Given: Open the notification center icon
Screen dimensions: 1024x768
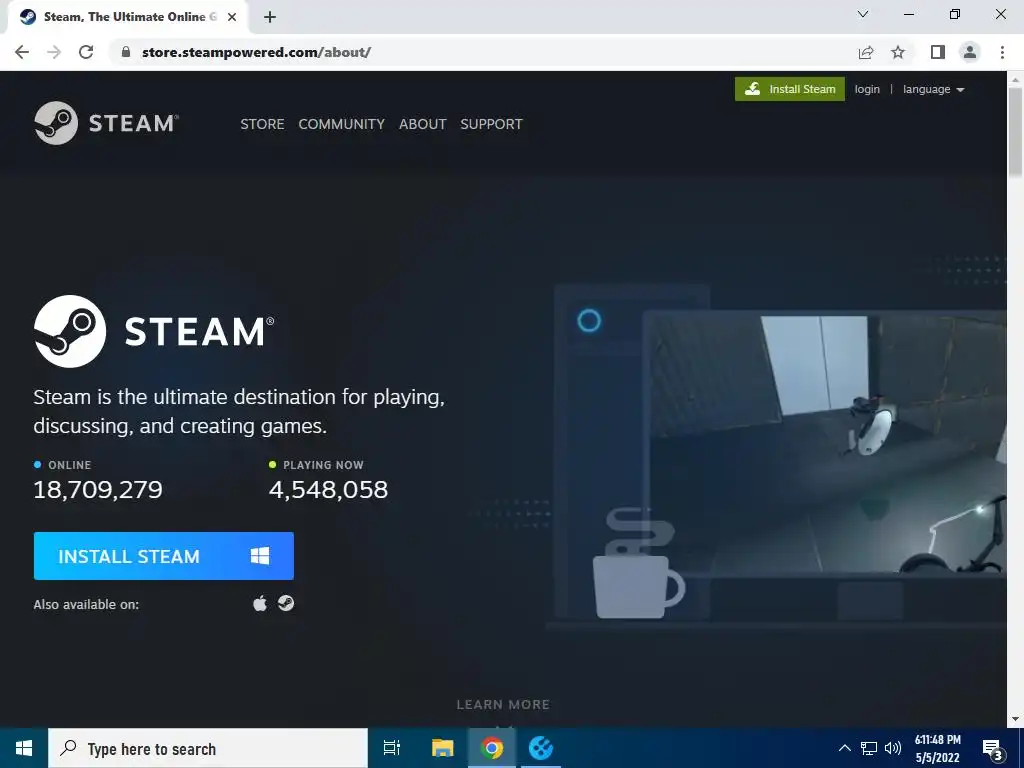Looking at the screenshot, I should click(x=992, y=749).
